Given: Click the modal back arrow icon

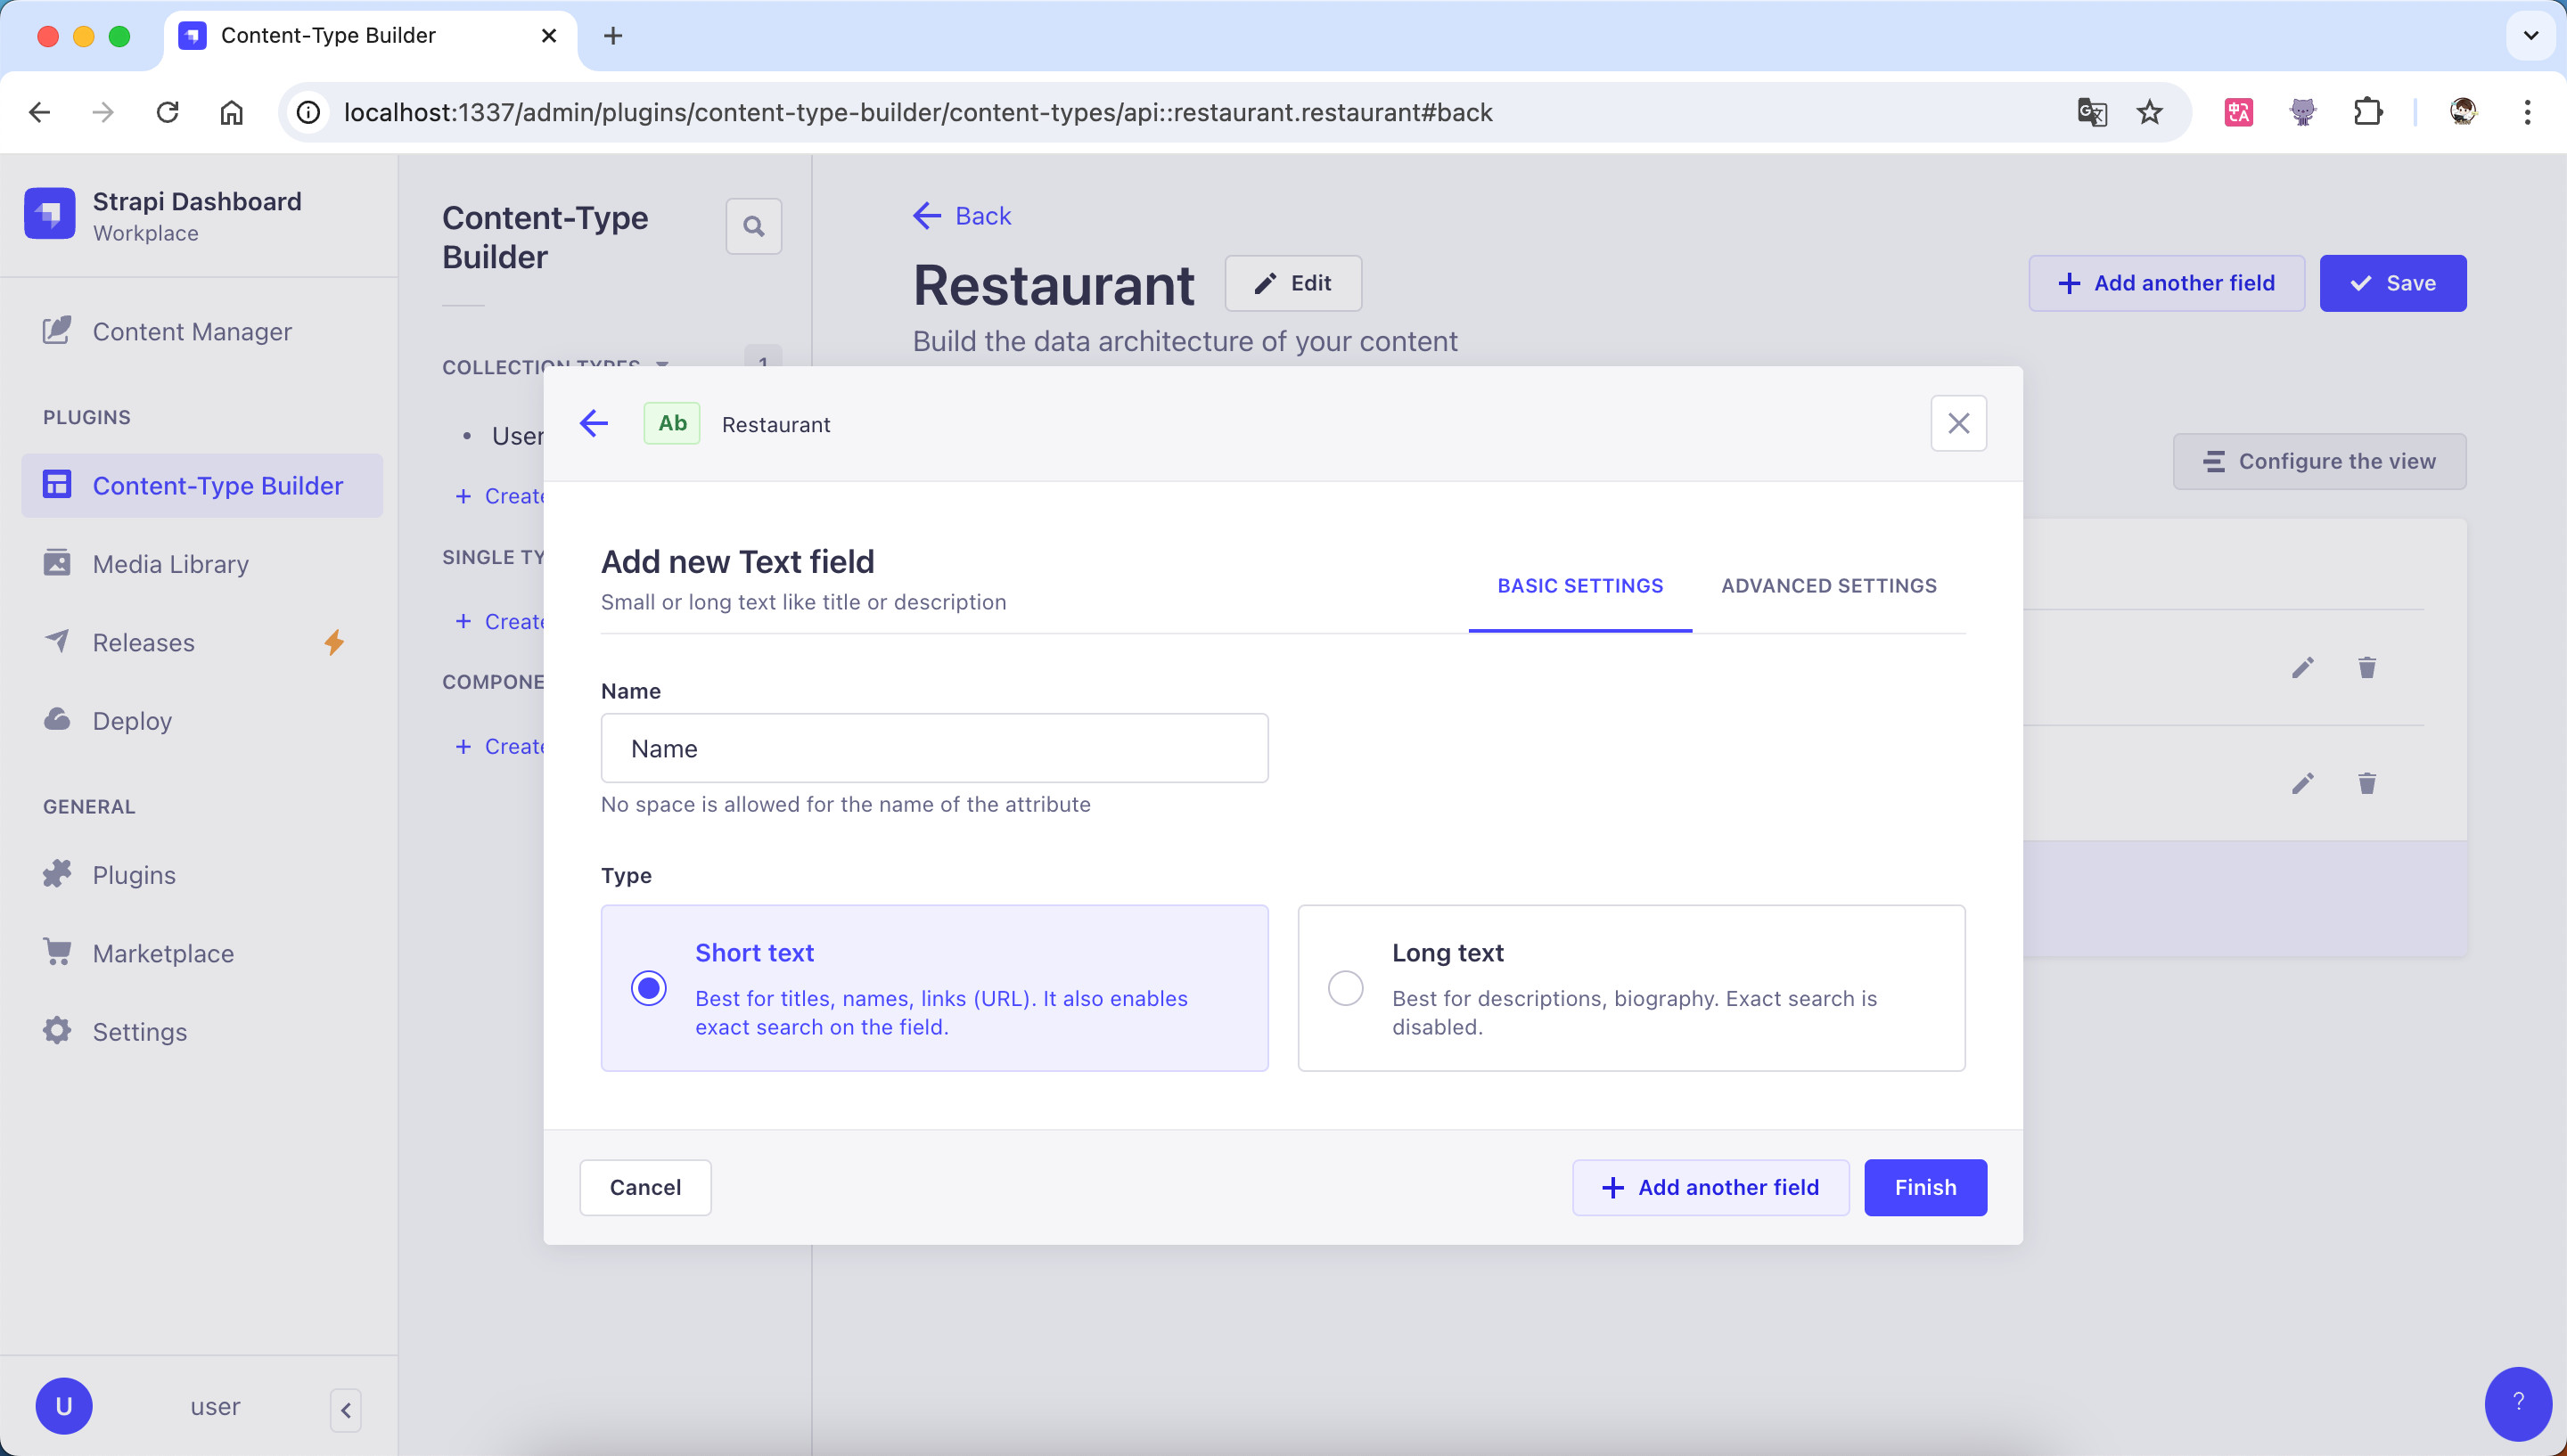Looking at the screenshot, I should [x=594, y=423].
